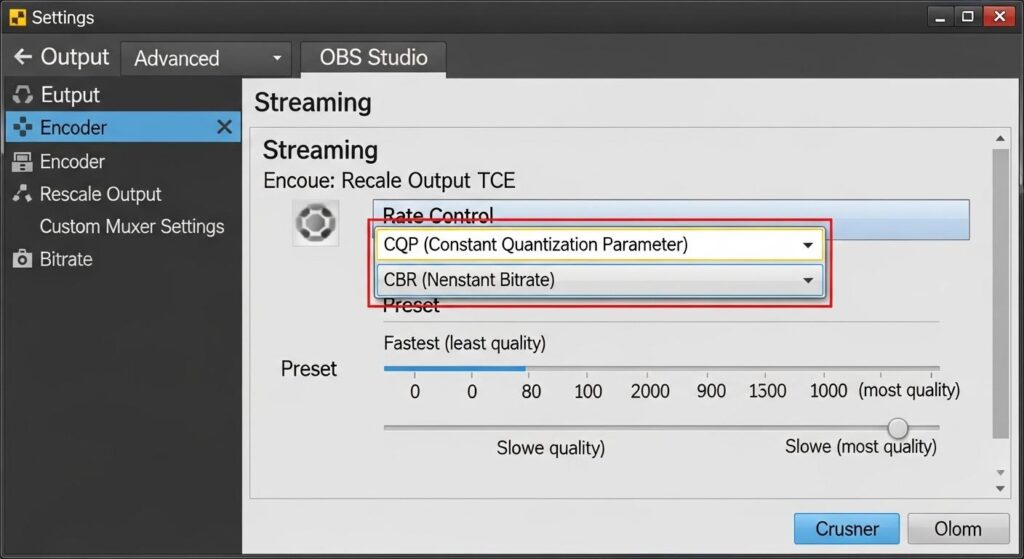Click the blue Preset slider track

455,368
